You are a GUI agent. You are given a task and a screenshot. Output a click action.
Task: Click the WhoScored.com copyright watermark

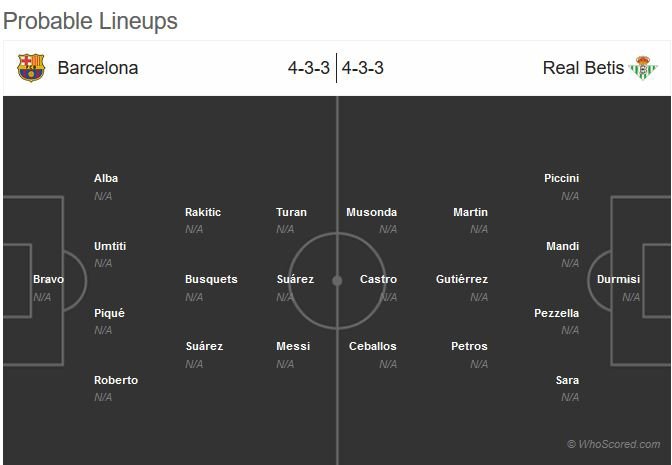(x=613, y=444)
